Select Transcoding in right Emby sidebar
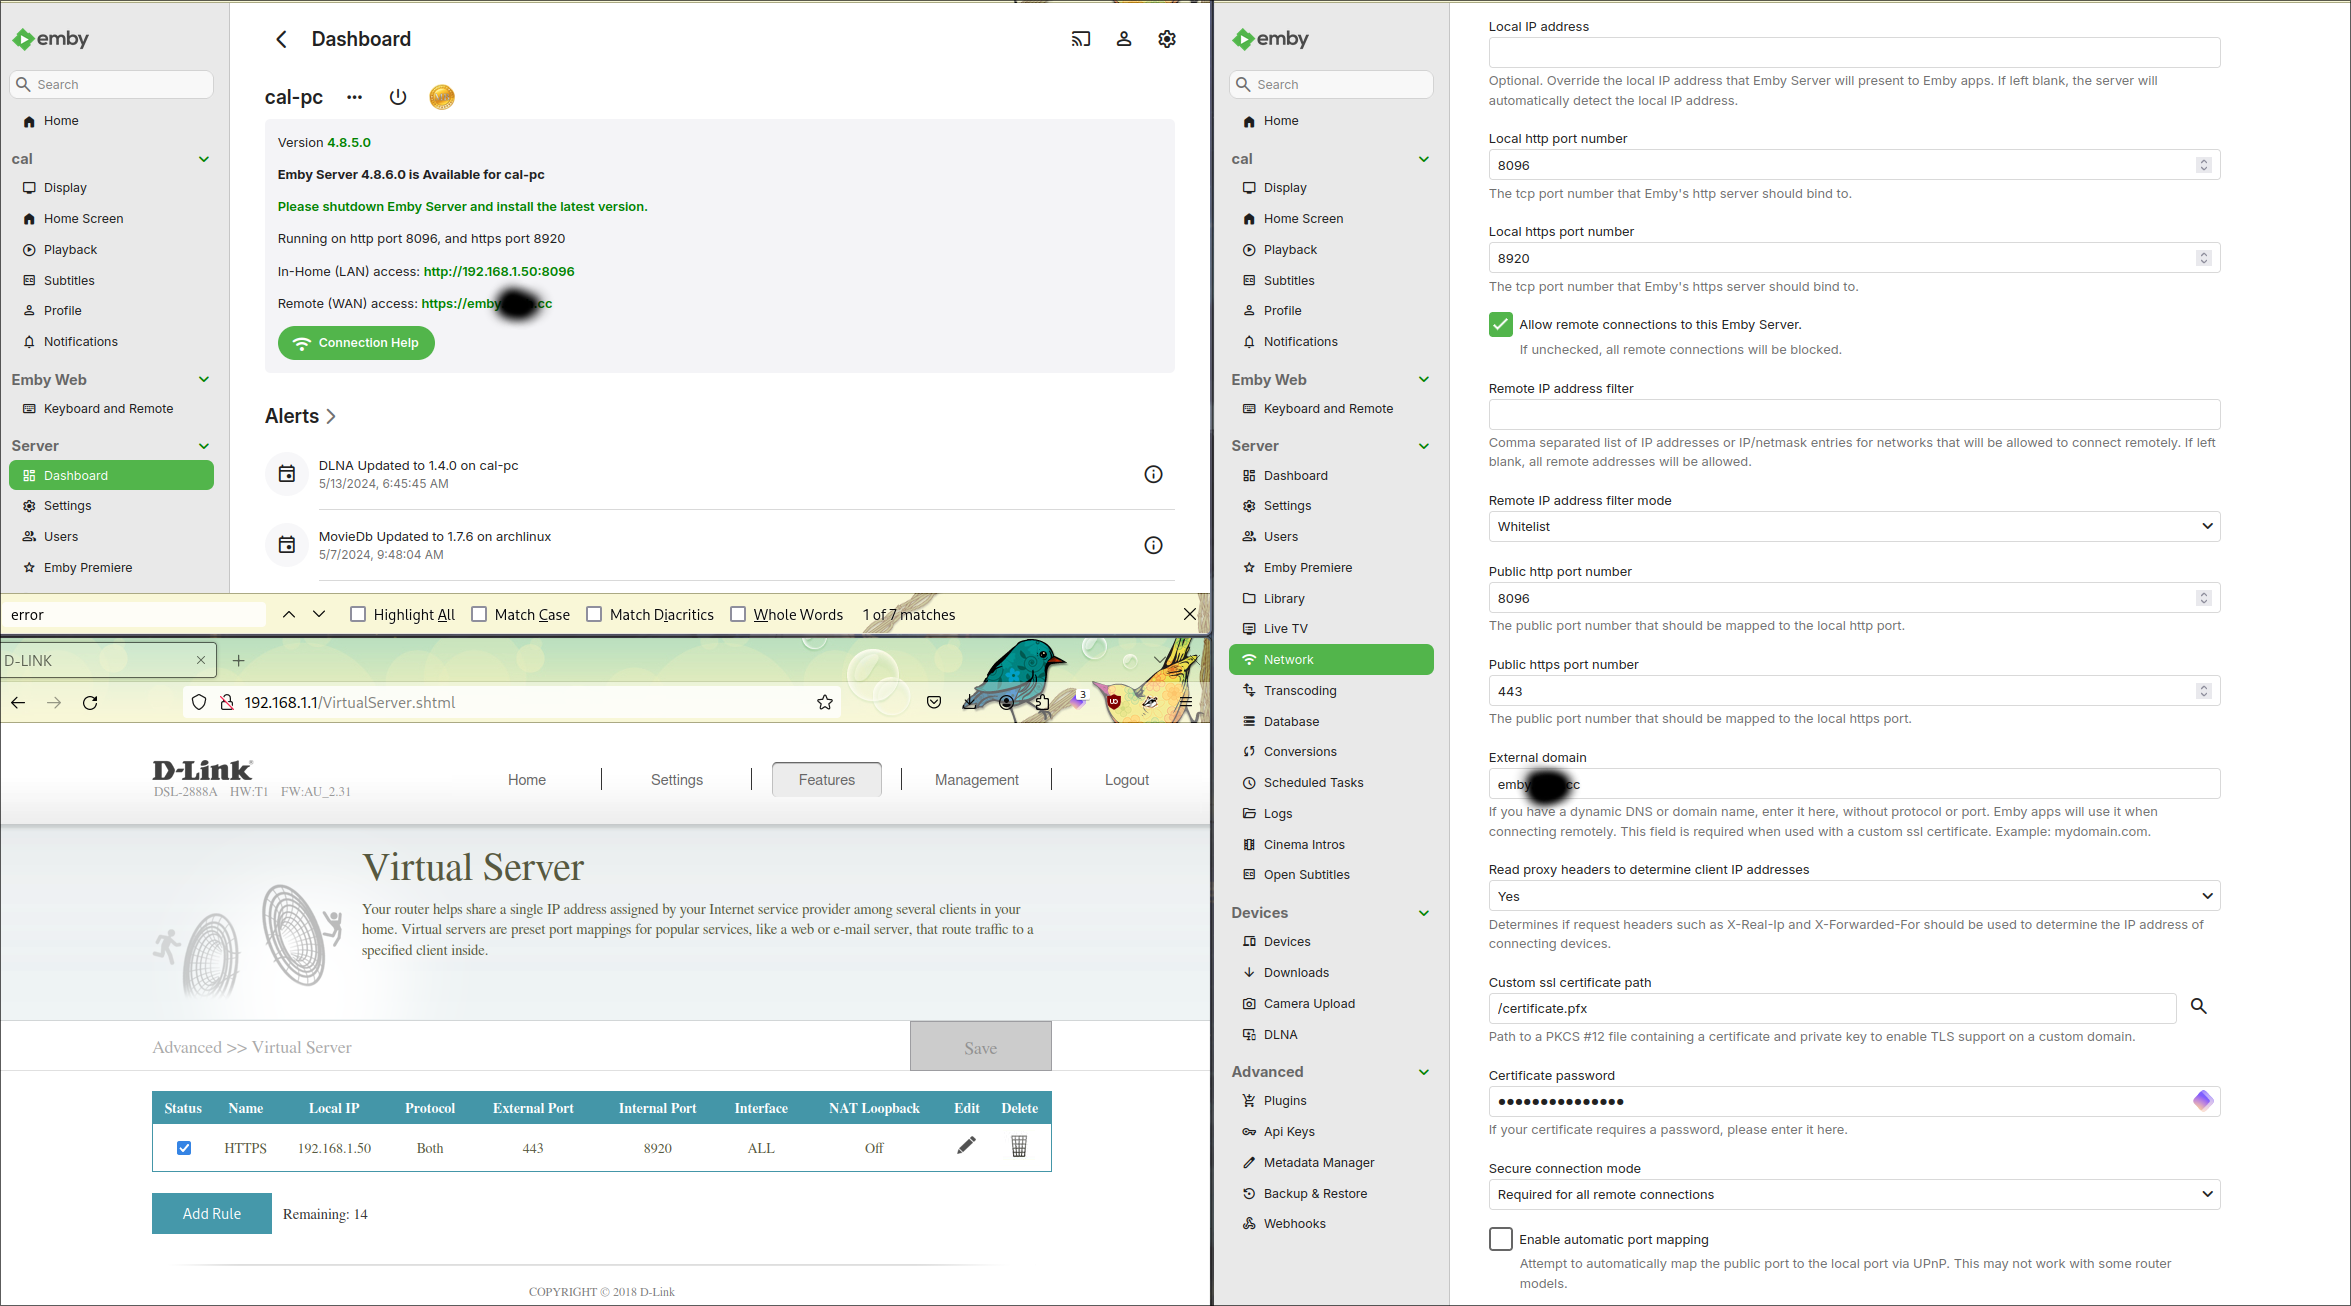 tap(1331, 690)
